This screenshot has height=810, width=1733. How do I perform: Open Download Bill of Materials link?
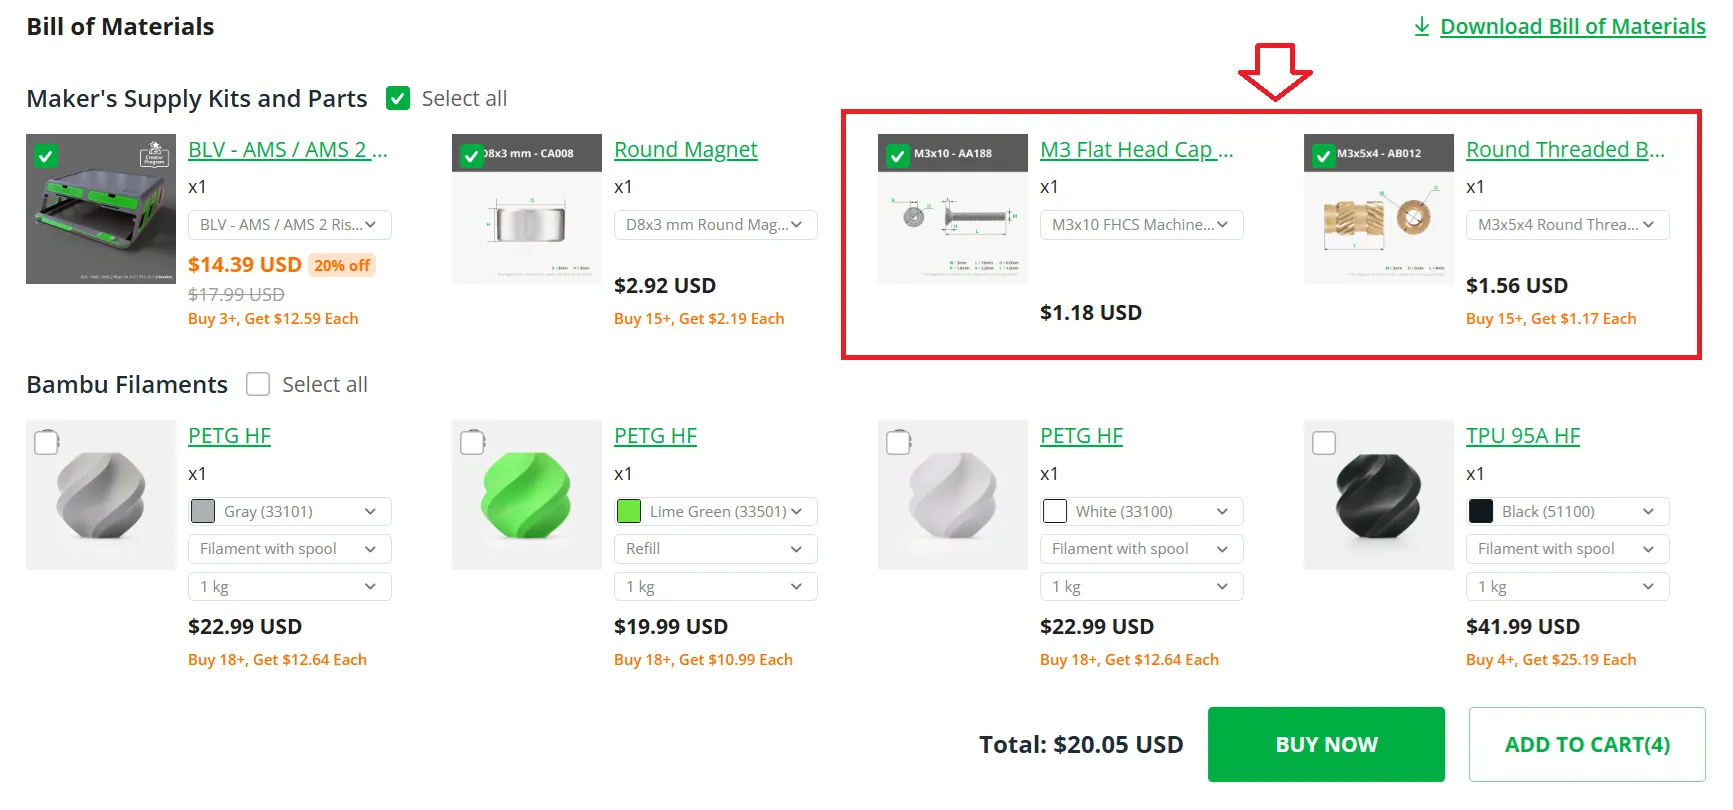click(x=1572, y=26)
